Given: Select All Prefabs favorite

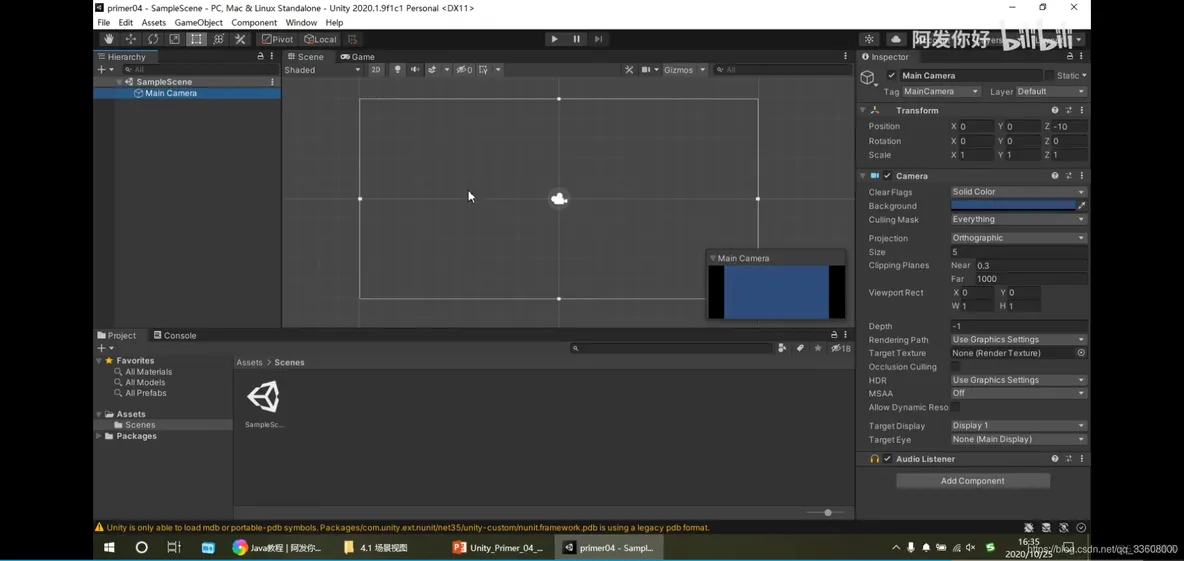Looking at the screenshot, I should (146, 393).
